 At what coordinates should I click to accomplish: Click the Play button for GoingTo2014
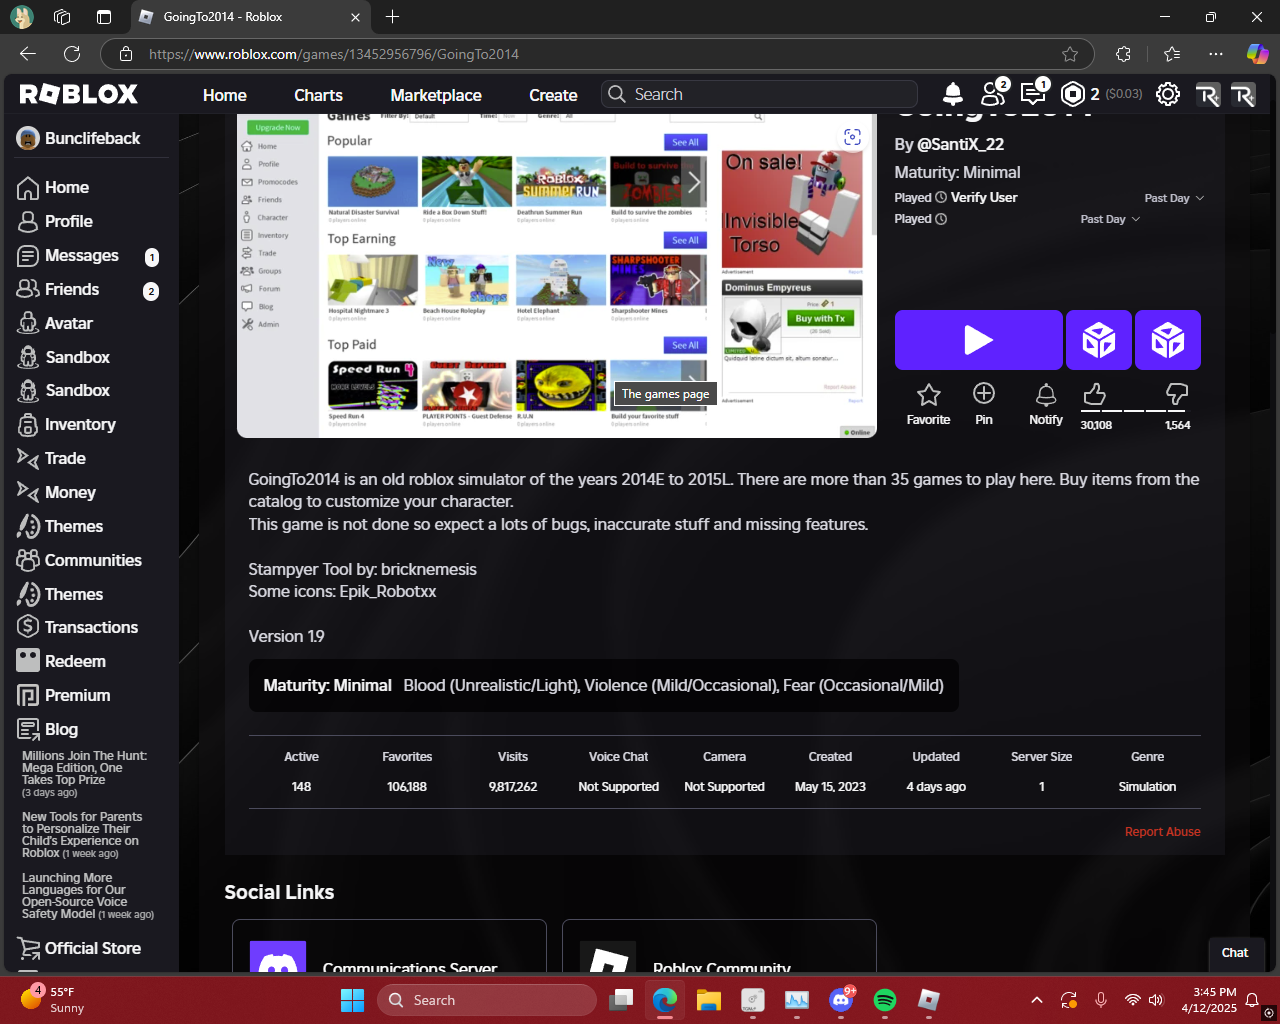978,340
